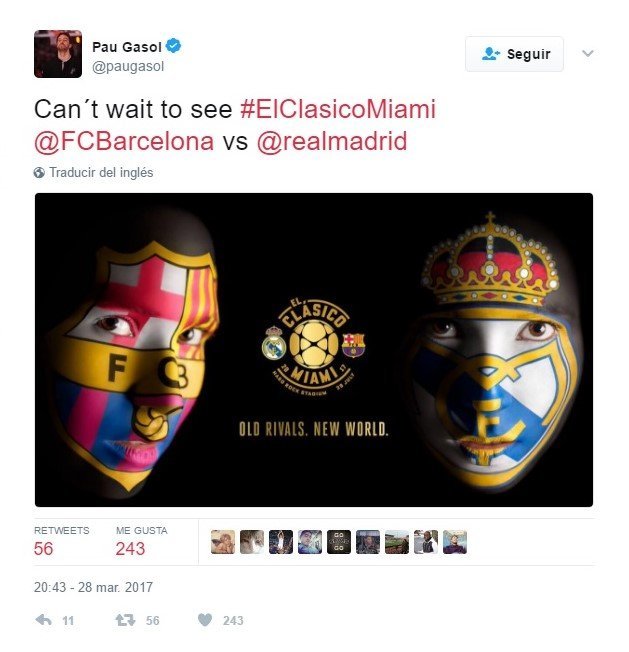Open Pau Gasol's profile picture
This screenshot has width=629, height=652.
[x=58, y=54]
